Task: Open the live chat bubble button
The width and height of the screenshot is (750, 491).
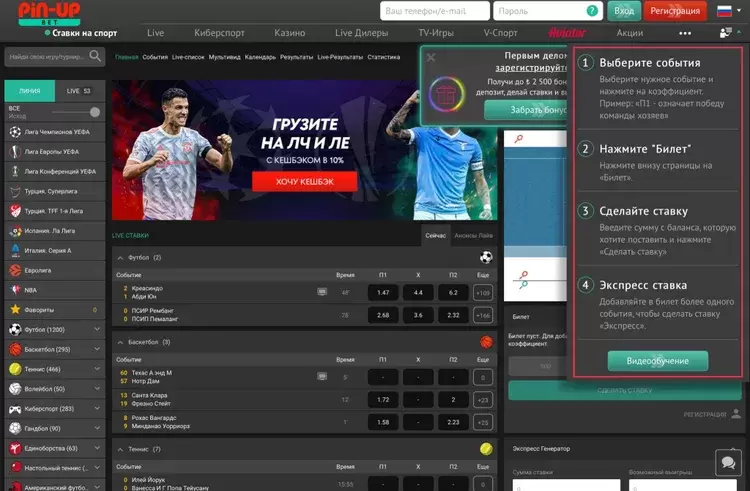Action: click(728, 462)
